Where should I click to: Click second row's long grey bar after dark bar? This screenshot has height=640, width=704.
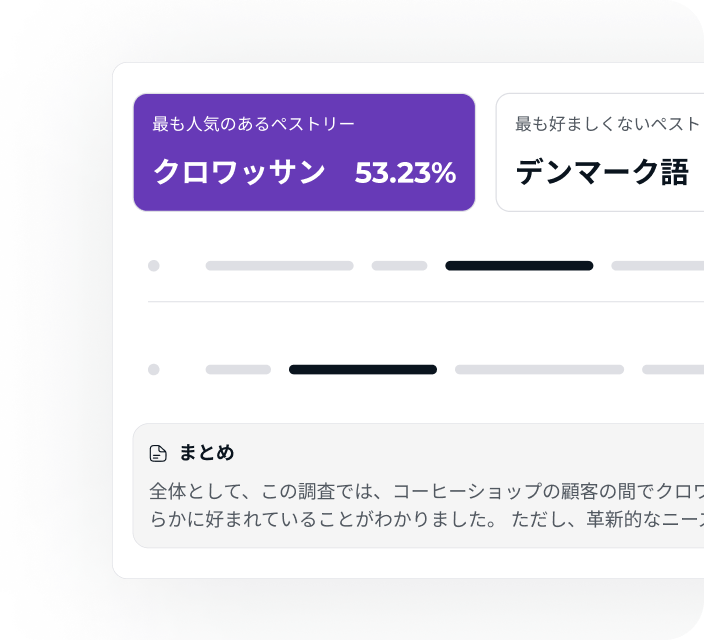point(539,369)
